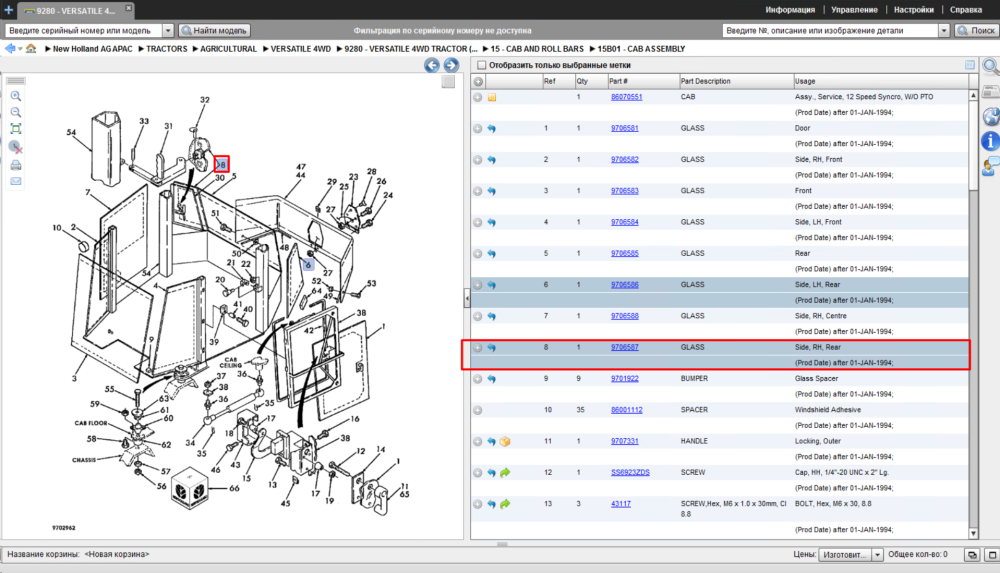Click the green arrow in SS8923ZDS SCREW row
Image resolution: width=1000 pixels, height=573 pixels.
(505, 473)
